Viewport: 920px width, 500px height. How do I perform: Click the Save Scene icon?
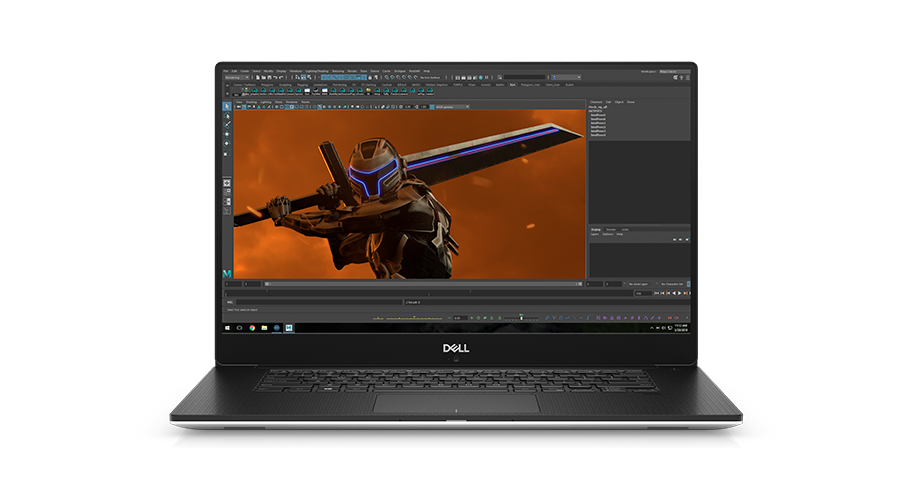click(x=269, y=77)
